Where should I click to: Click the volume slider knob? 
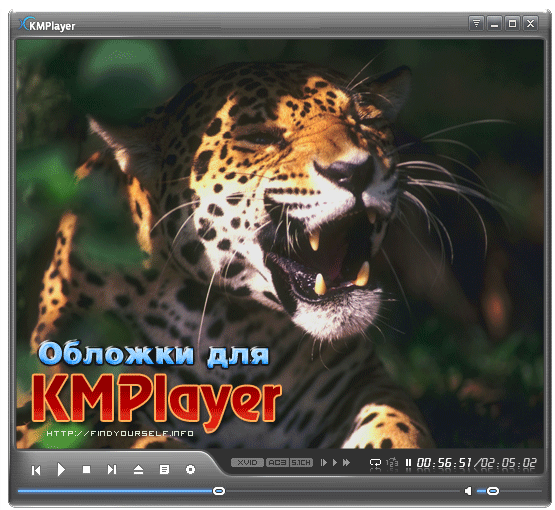coord(493,491)
